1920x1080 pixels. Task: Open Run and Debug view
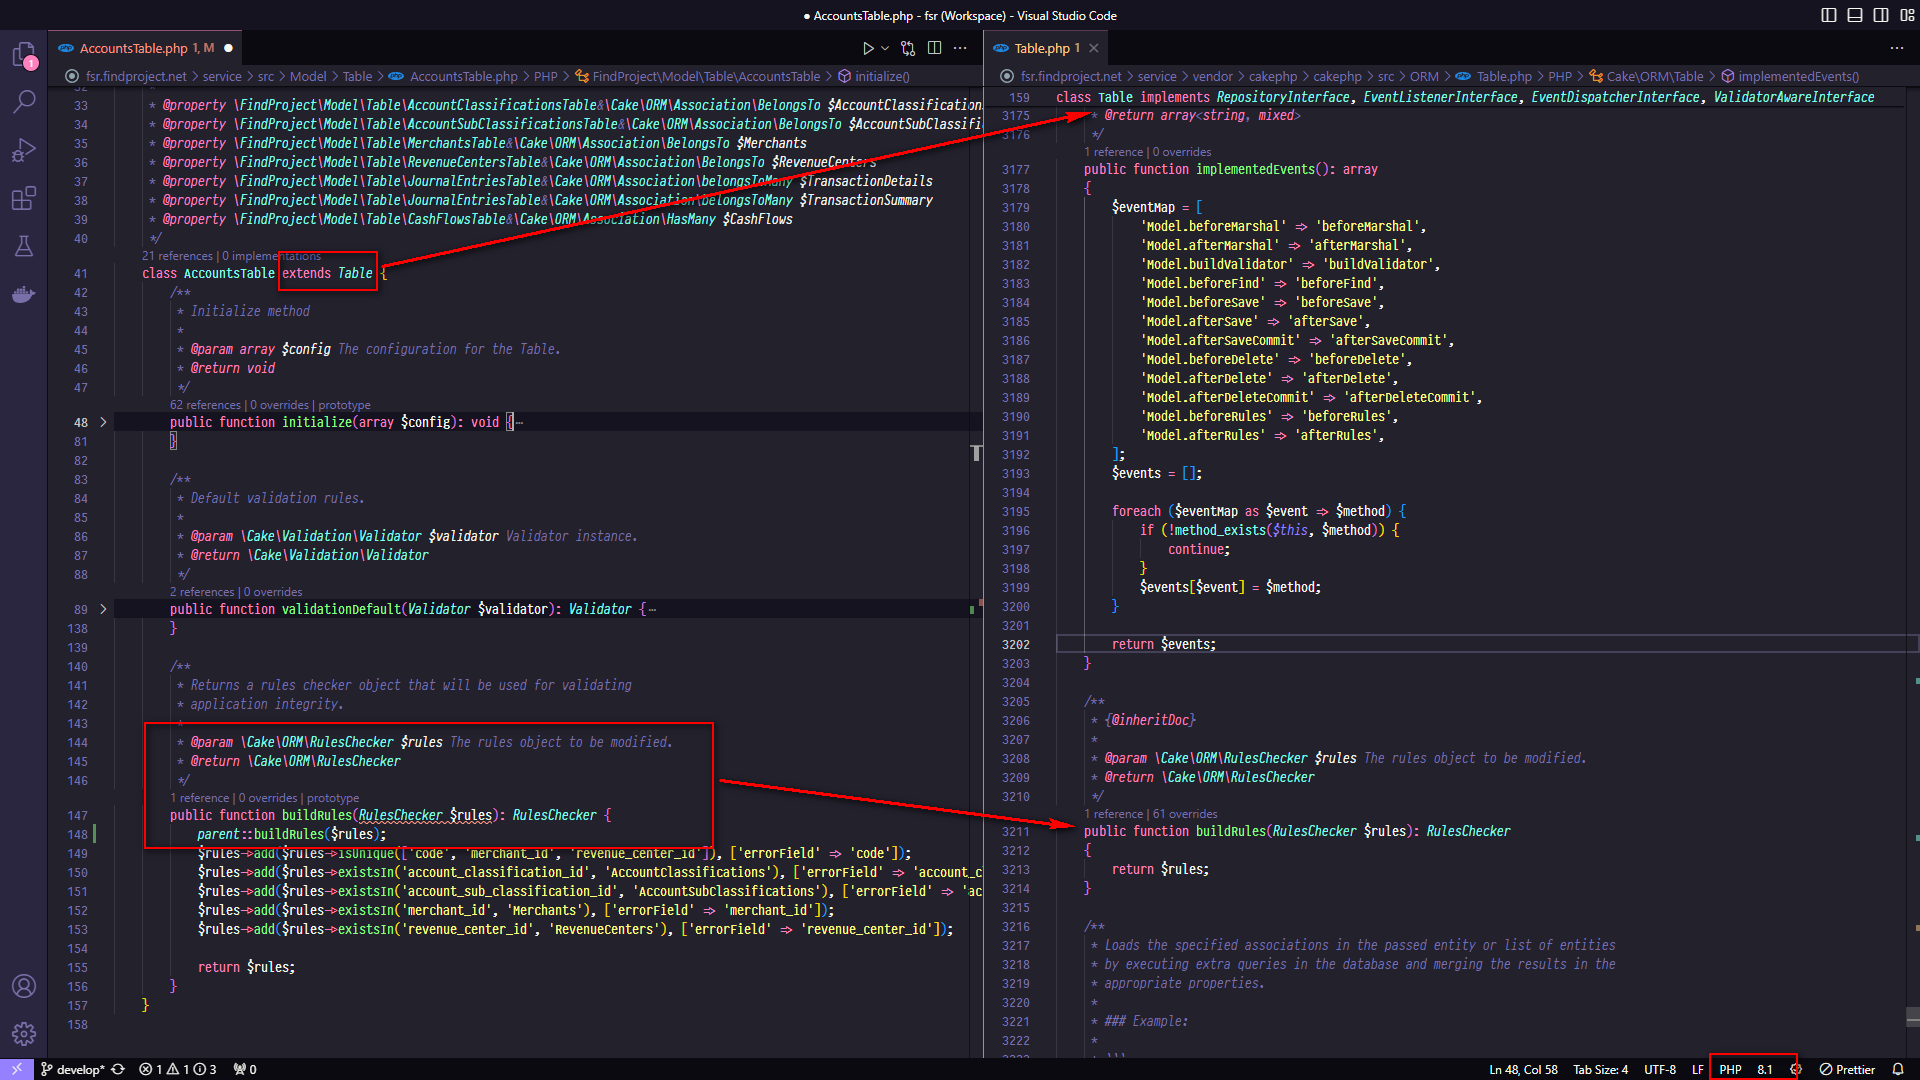[x=24, y=150]
